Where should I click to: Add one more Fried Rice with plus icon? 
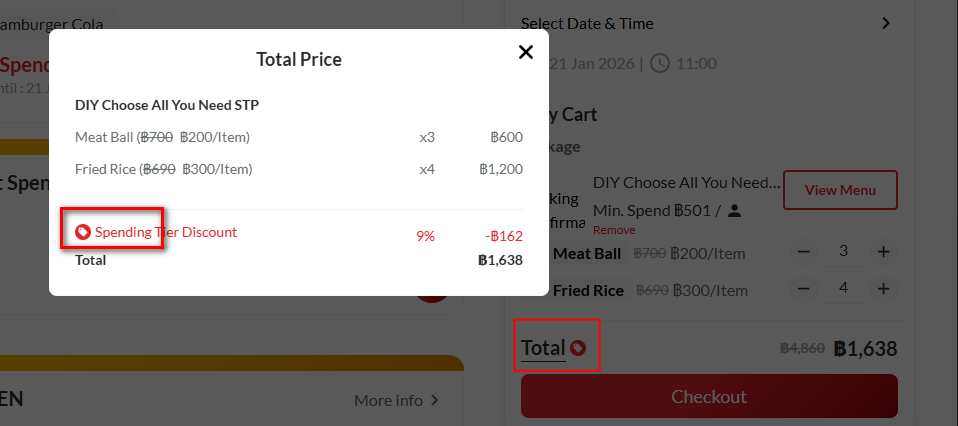click(883, 289)
